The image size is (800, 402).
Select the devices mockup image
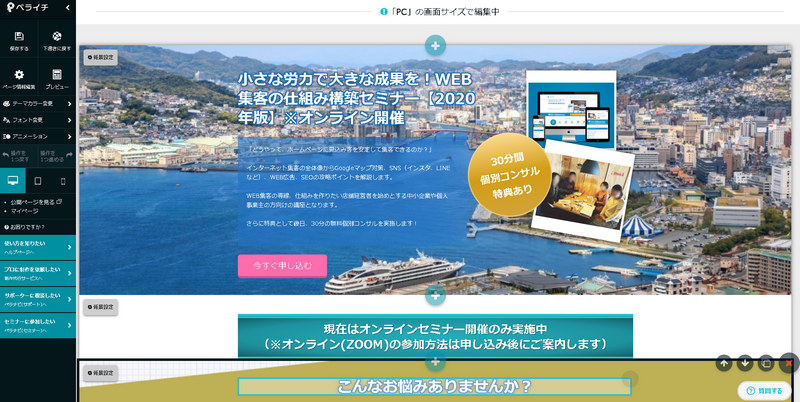571,109
